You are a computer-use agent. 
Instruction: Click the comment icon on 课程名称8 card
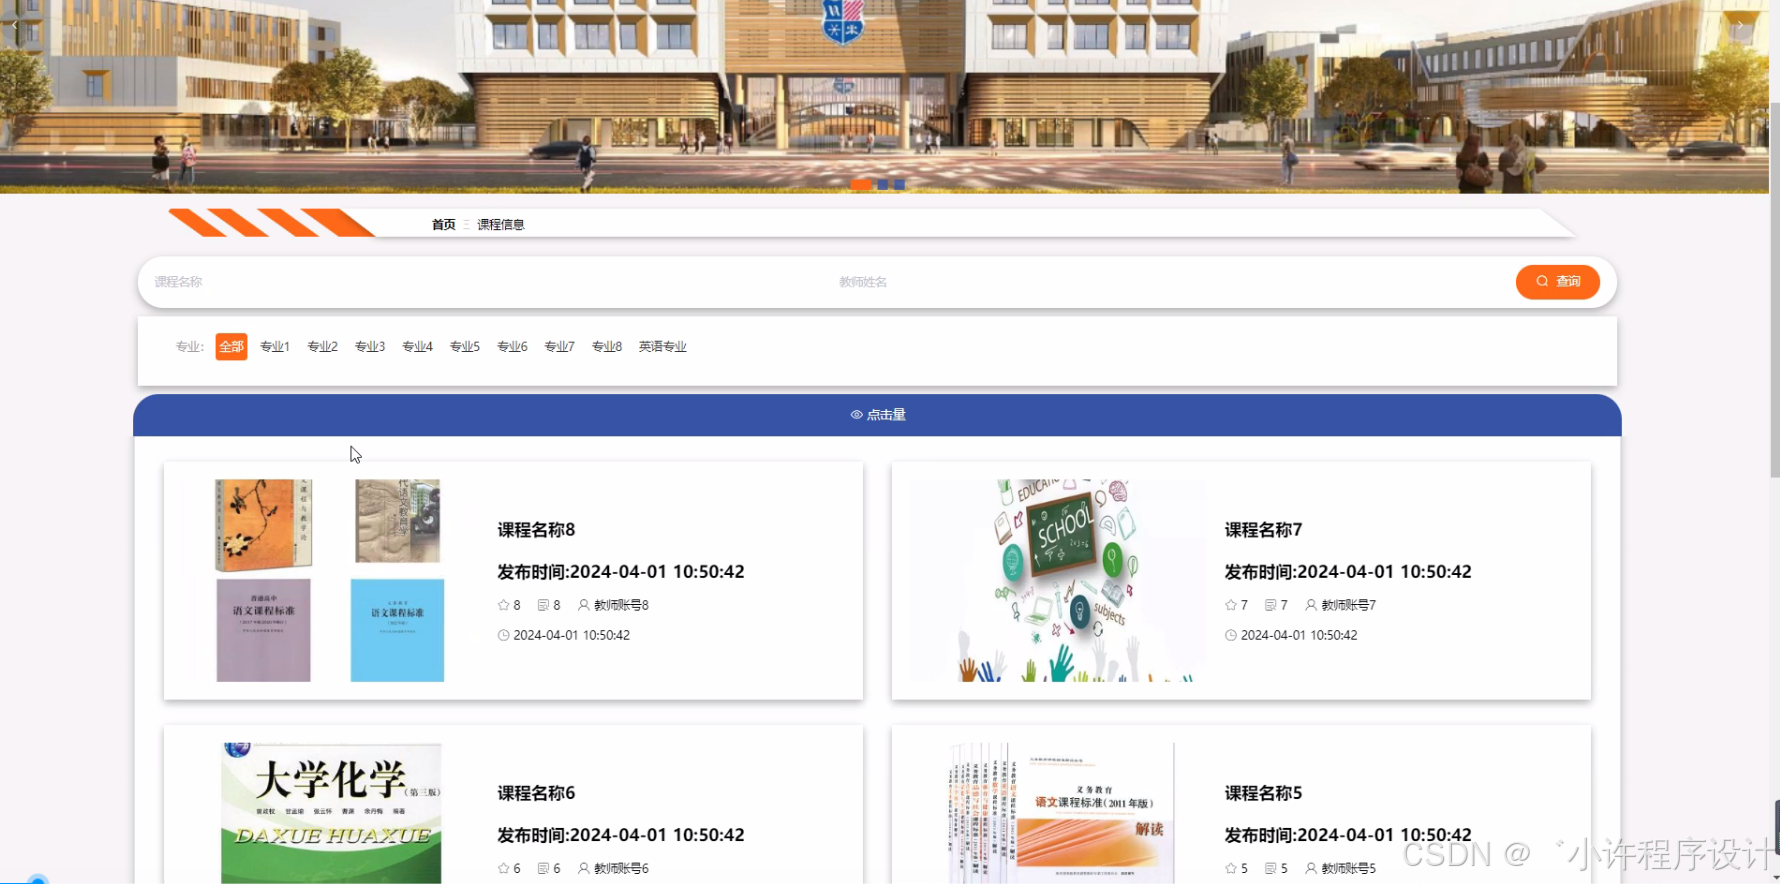[543, 605]
